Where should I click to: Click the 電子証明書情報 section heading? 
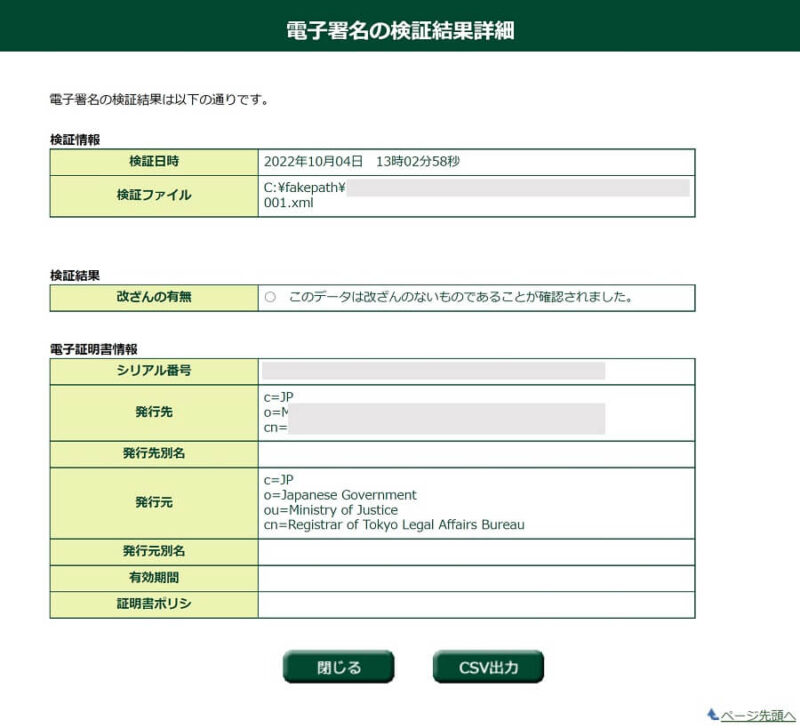(x=94, y=349)
